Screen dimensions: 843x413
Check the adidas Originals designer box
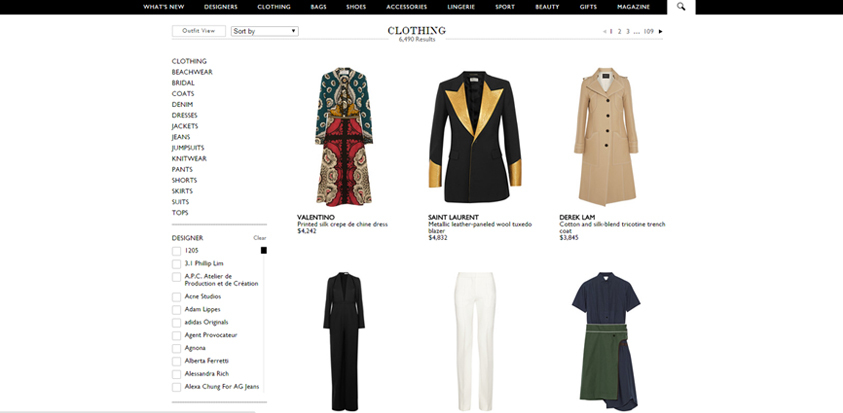click(177, 323)
